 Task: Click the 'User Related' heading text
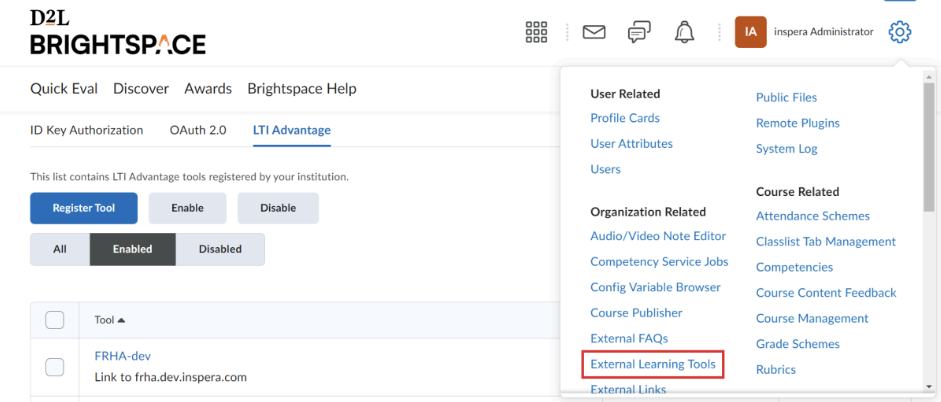coord(625,94)
